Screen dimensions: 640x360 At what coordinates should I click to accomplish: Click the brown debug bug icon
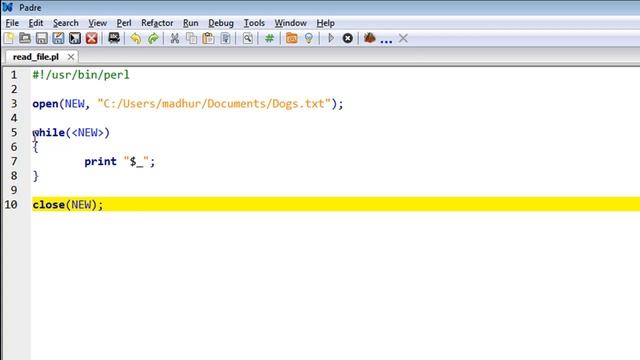click(370, 38)
